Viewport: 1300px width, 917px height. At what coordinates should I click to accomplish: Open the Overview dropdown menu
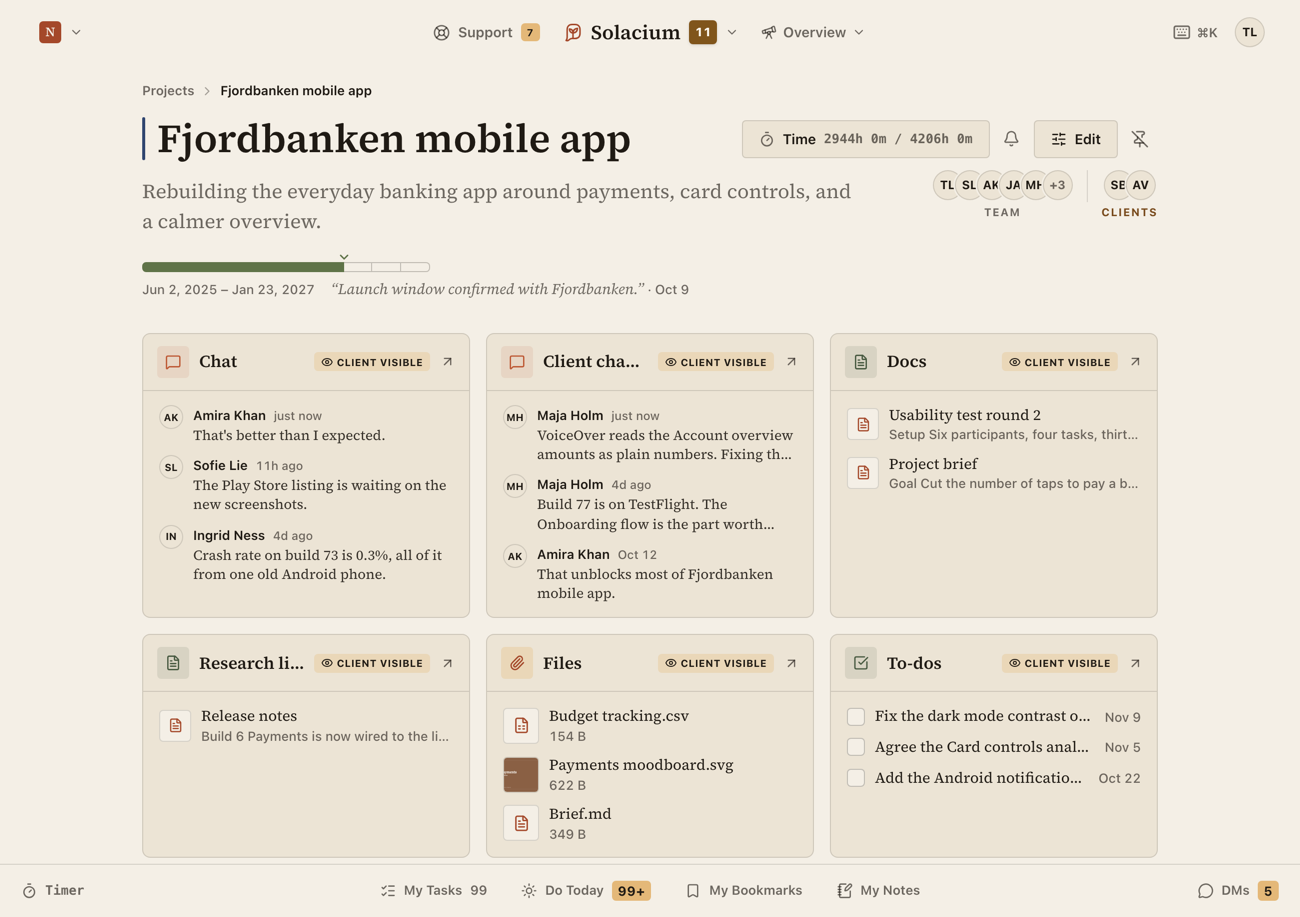812,32
